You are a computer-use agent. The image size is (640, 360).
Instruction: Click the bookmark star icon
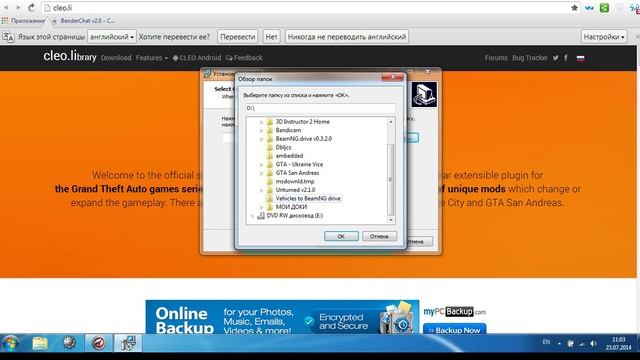(574, 7)
